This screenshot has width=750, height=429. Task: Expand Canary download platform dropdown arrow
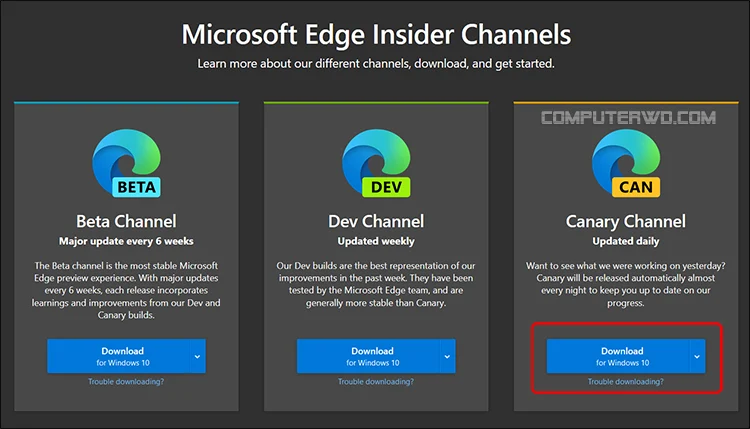coord(697,356)
